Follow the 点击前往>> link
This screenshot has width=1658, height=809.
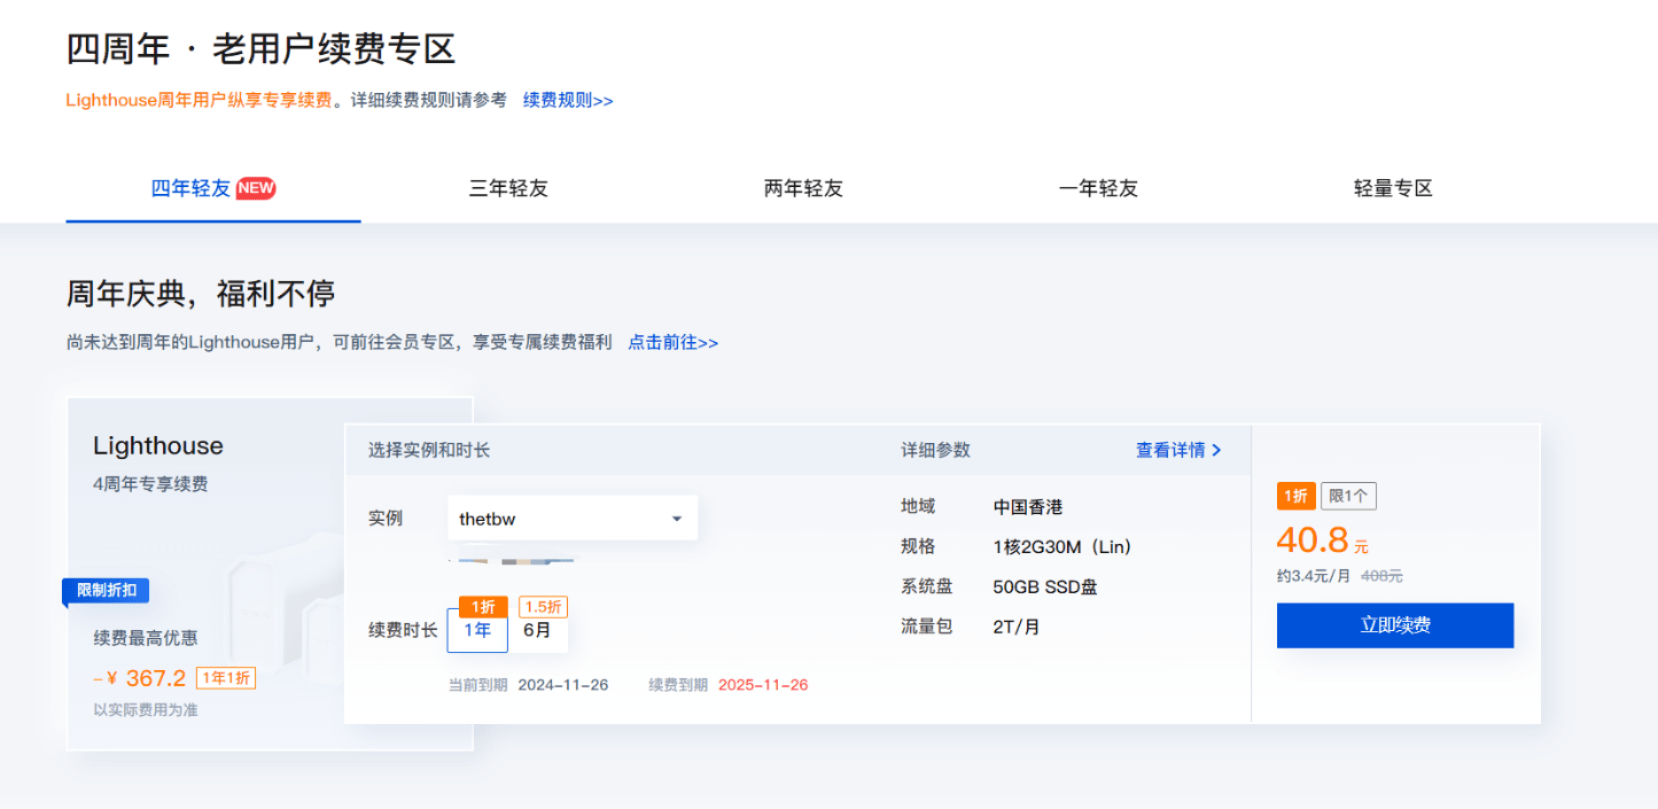[x=673, y=342]
